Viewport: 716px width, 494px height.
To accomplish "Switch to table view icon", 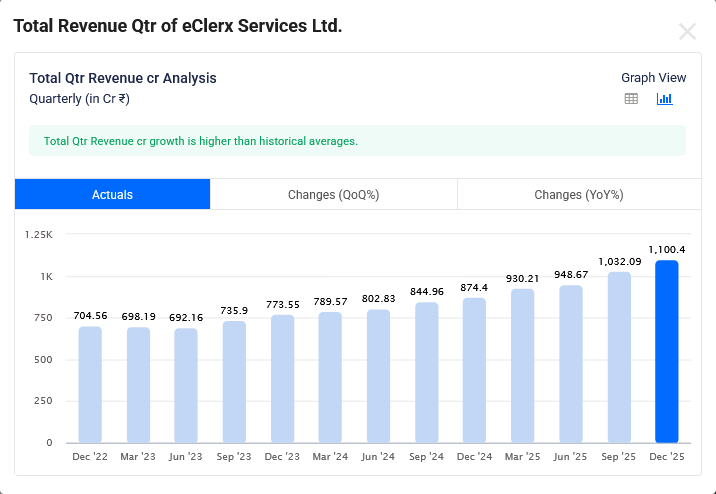I will click(x=631, y=99).
